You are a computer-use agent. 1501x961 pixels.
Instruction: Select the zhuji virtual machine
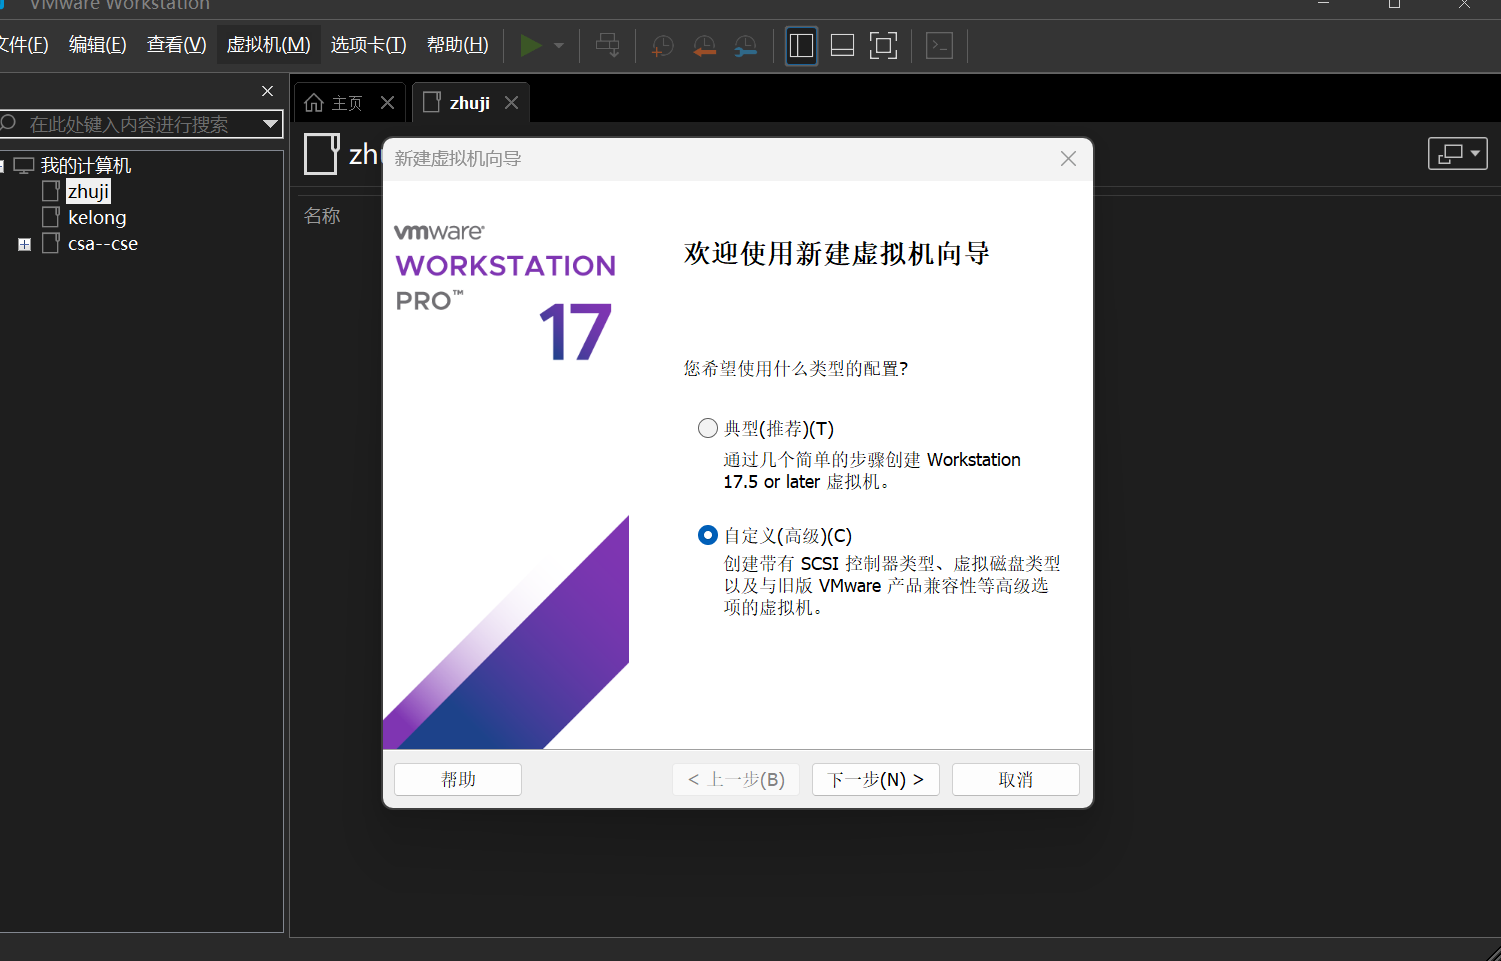pos(89,191)
